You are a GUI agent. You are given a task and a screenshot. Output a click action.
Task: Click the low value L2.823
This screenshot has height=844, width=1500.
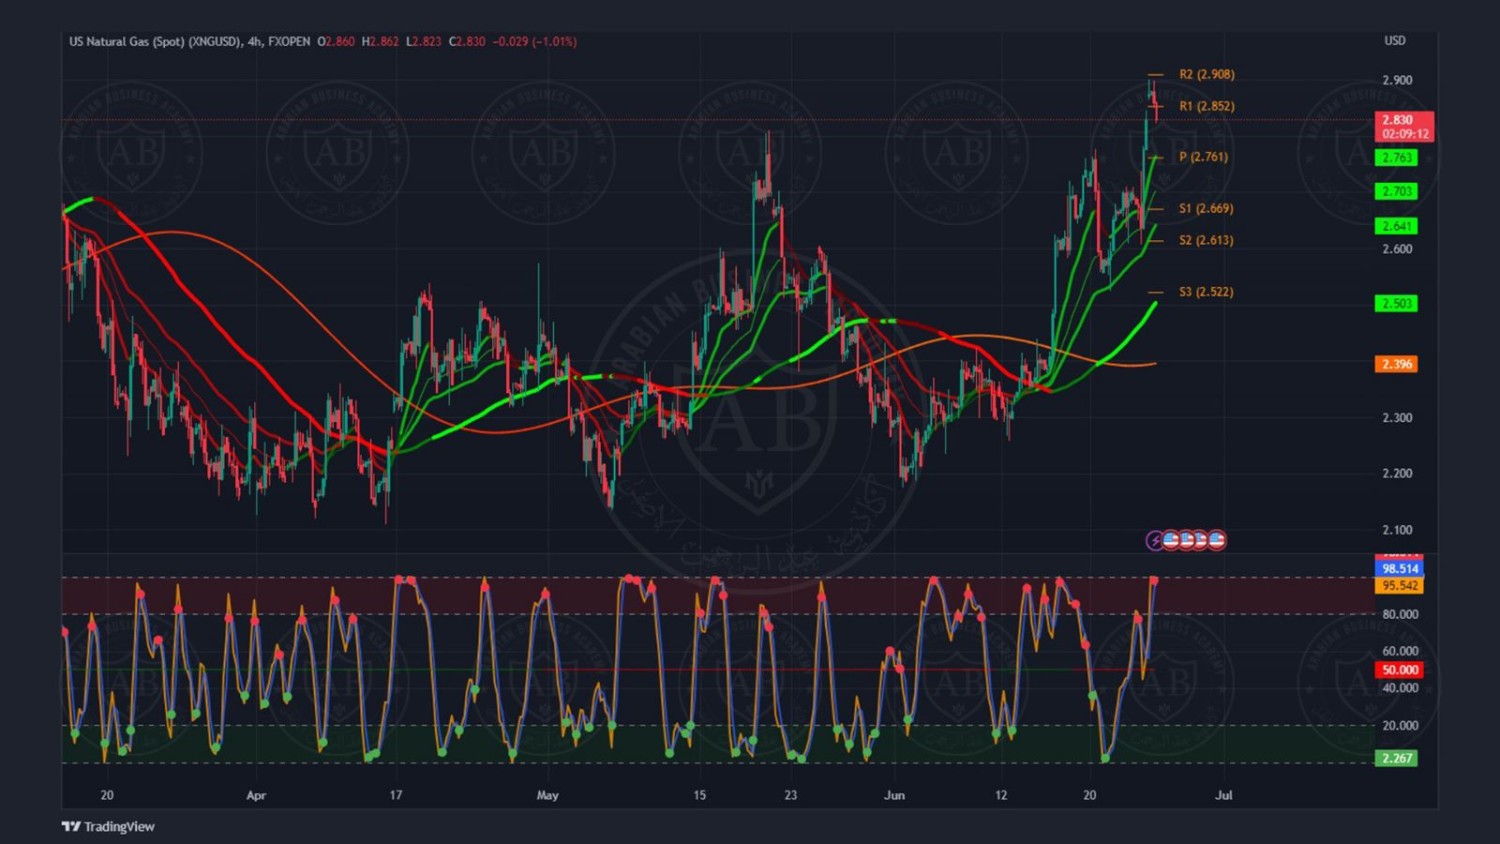tap(423, 42)
